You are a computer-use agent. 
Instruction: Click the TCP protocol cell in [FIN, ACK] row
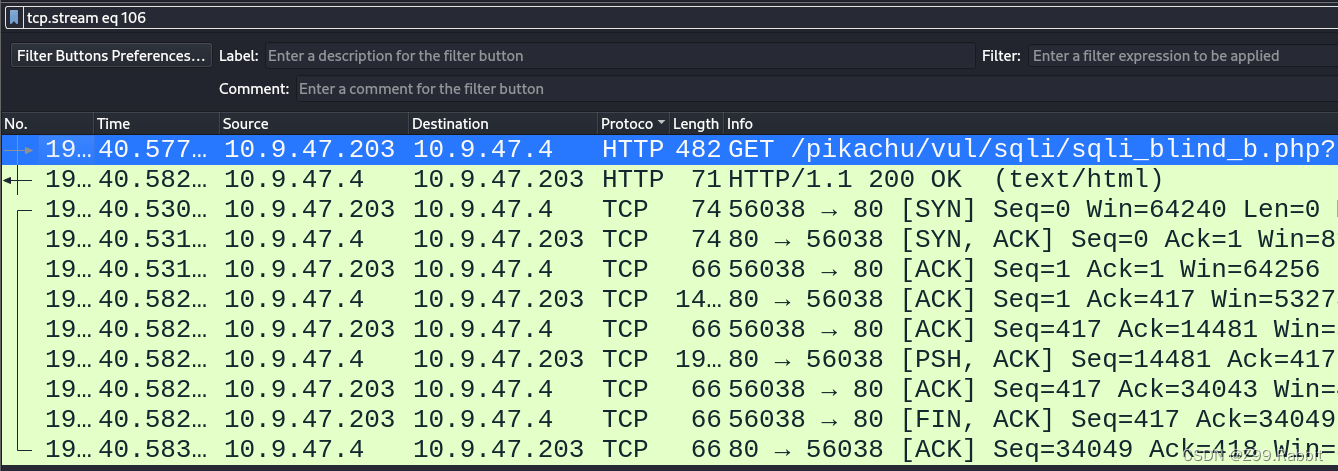coord(625,420)
